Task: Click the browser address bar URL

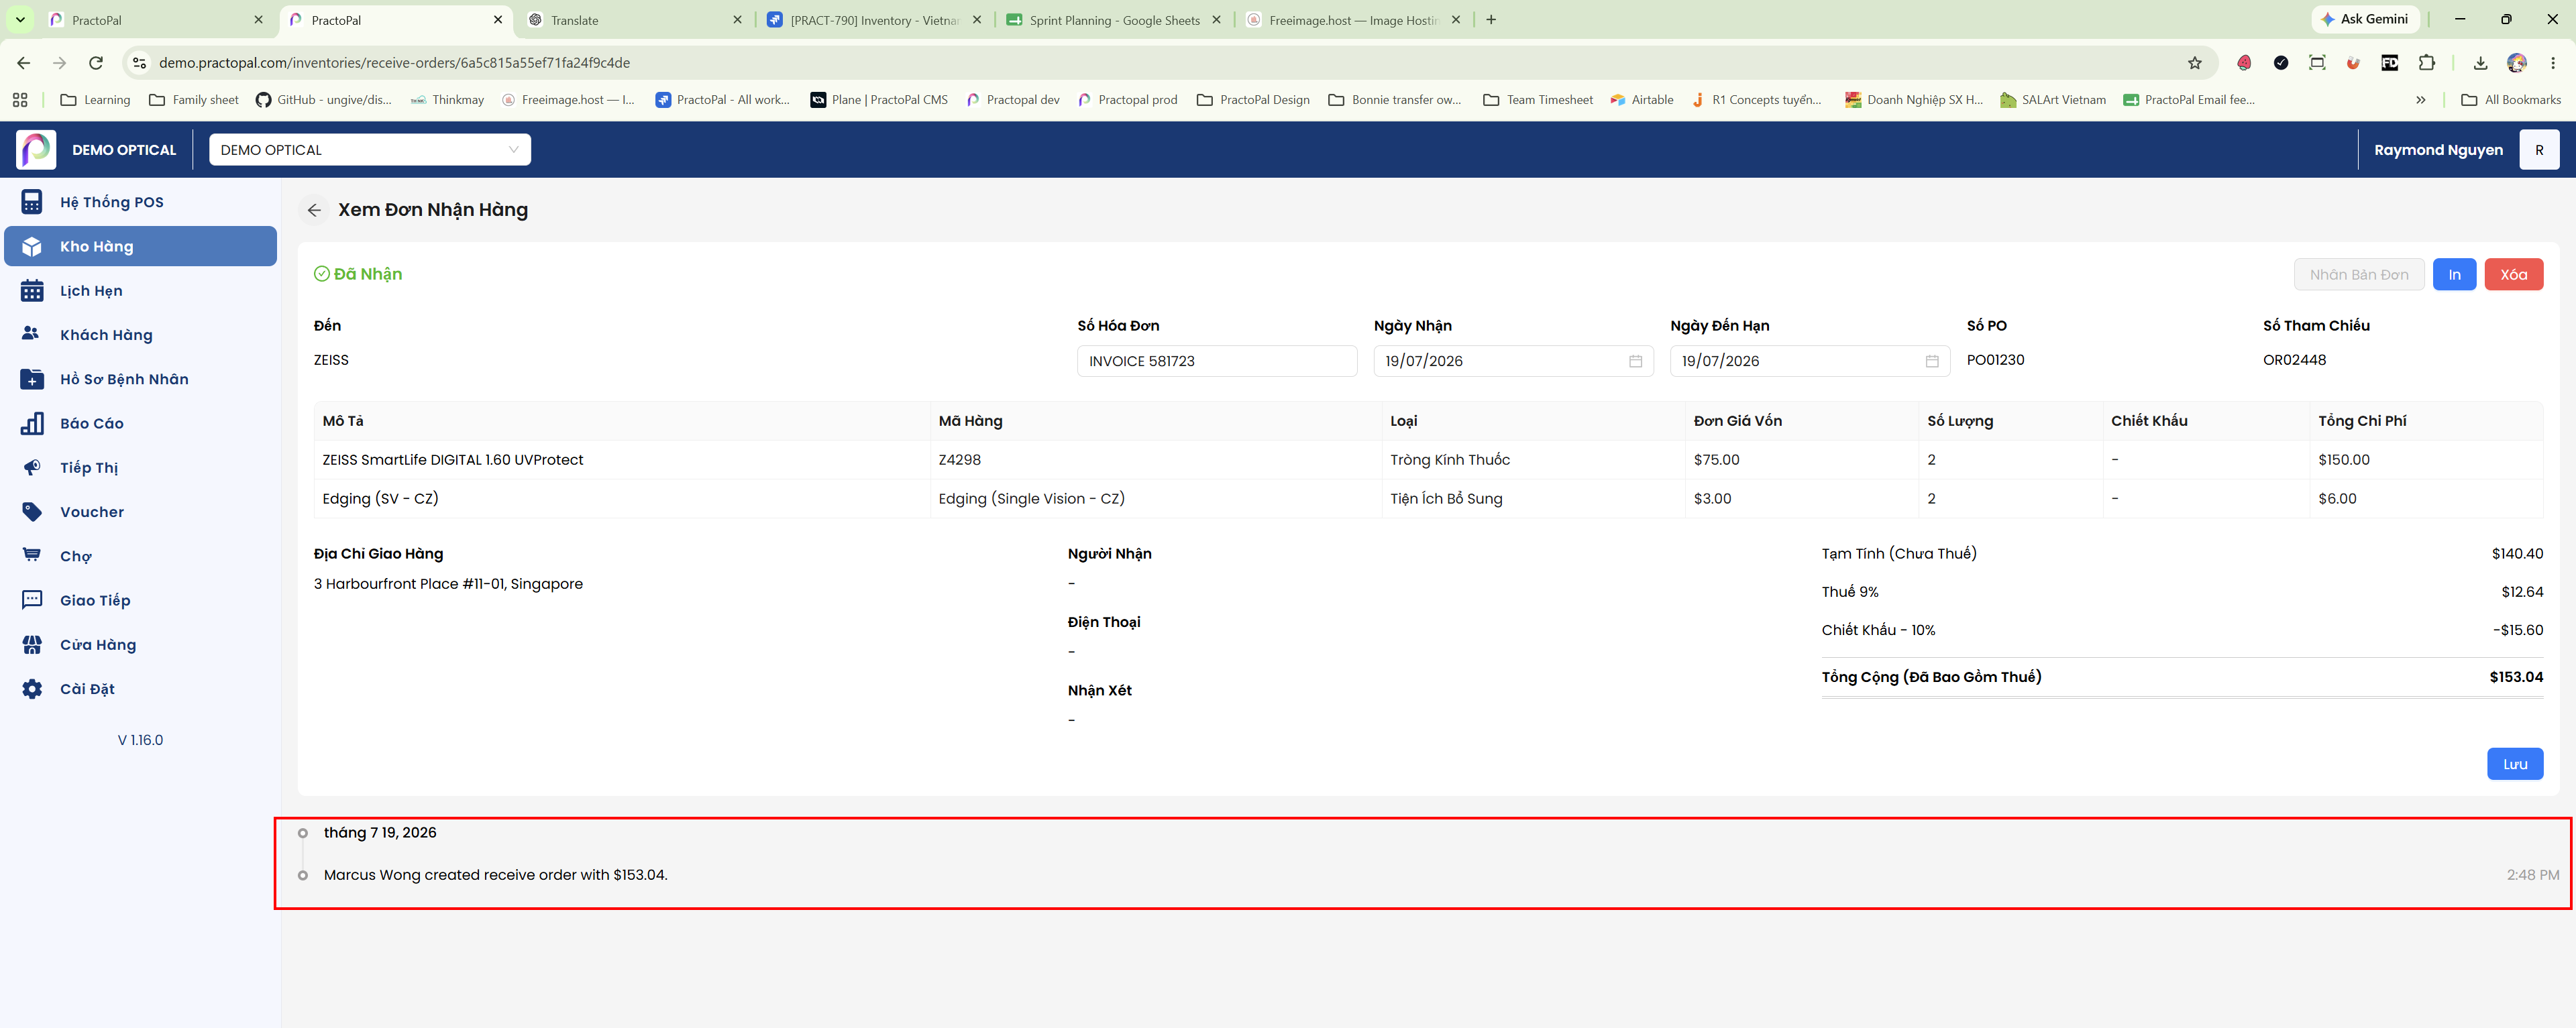Action: 394,63
